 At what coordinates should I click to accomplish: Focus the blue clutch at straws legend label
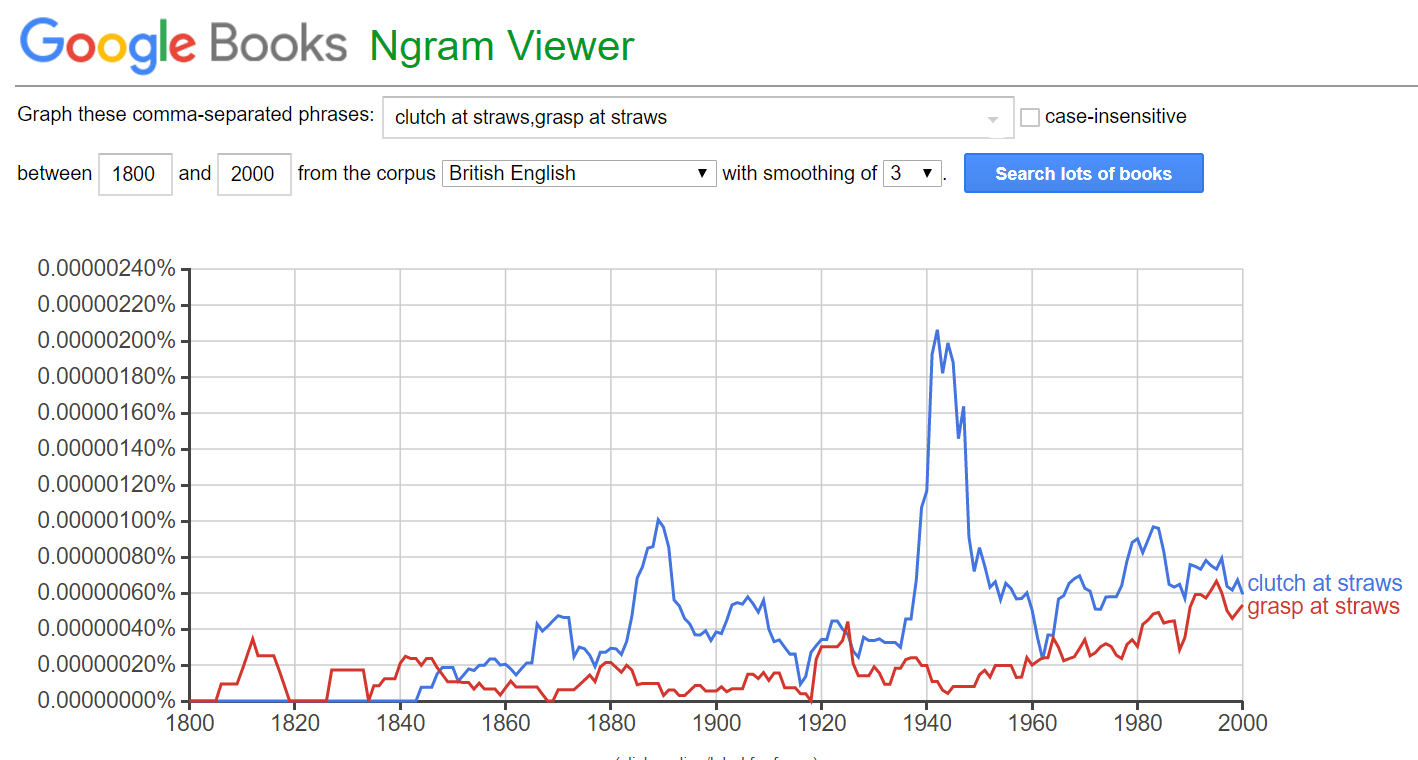pos(1323,583)
